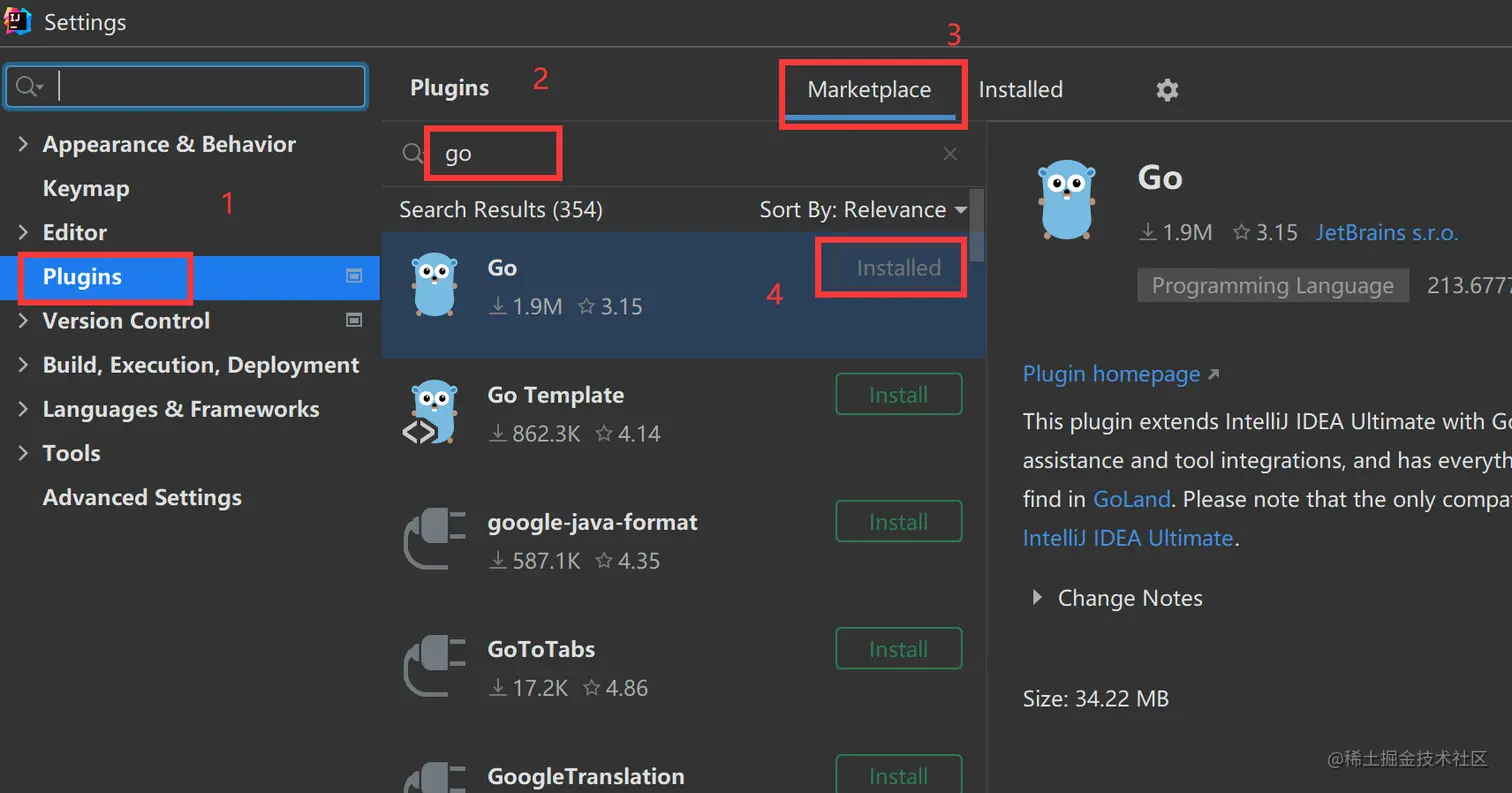Switch to the Installed tab
The width and height of the screenshot is (1512, 793).
point(1020,90)
